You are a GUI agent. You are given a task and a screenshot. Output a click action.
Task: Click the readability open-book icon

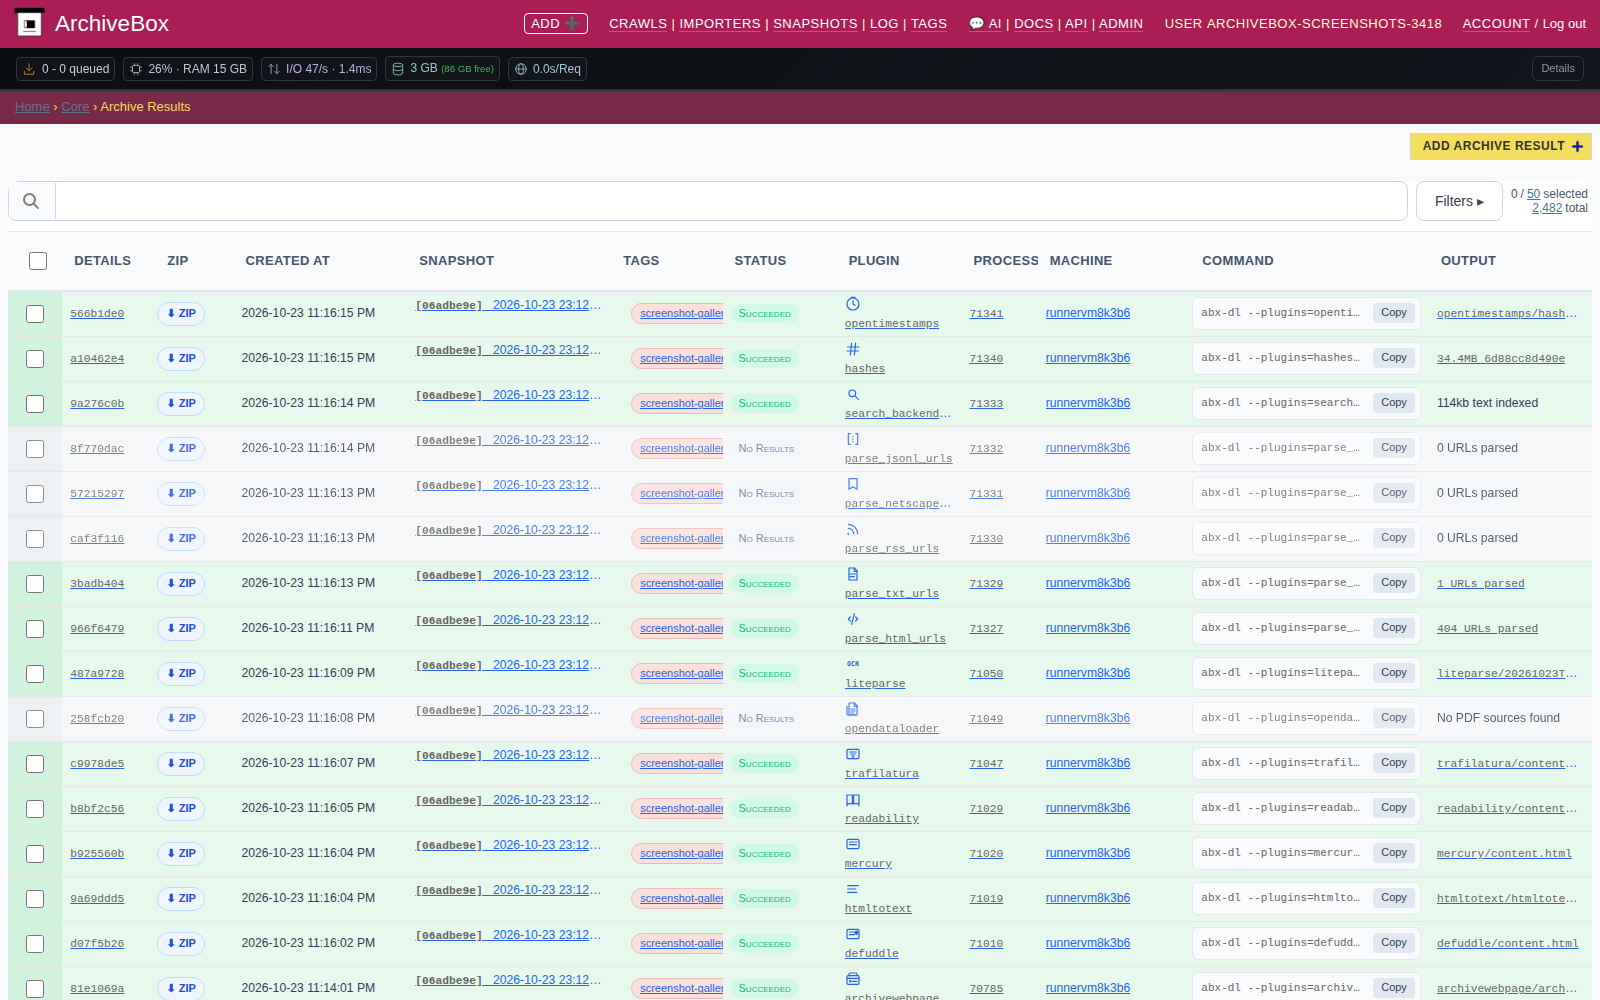pyautogui.click(x=853, y=799)
